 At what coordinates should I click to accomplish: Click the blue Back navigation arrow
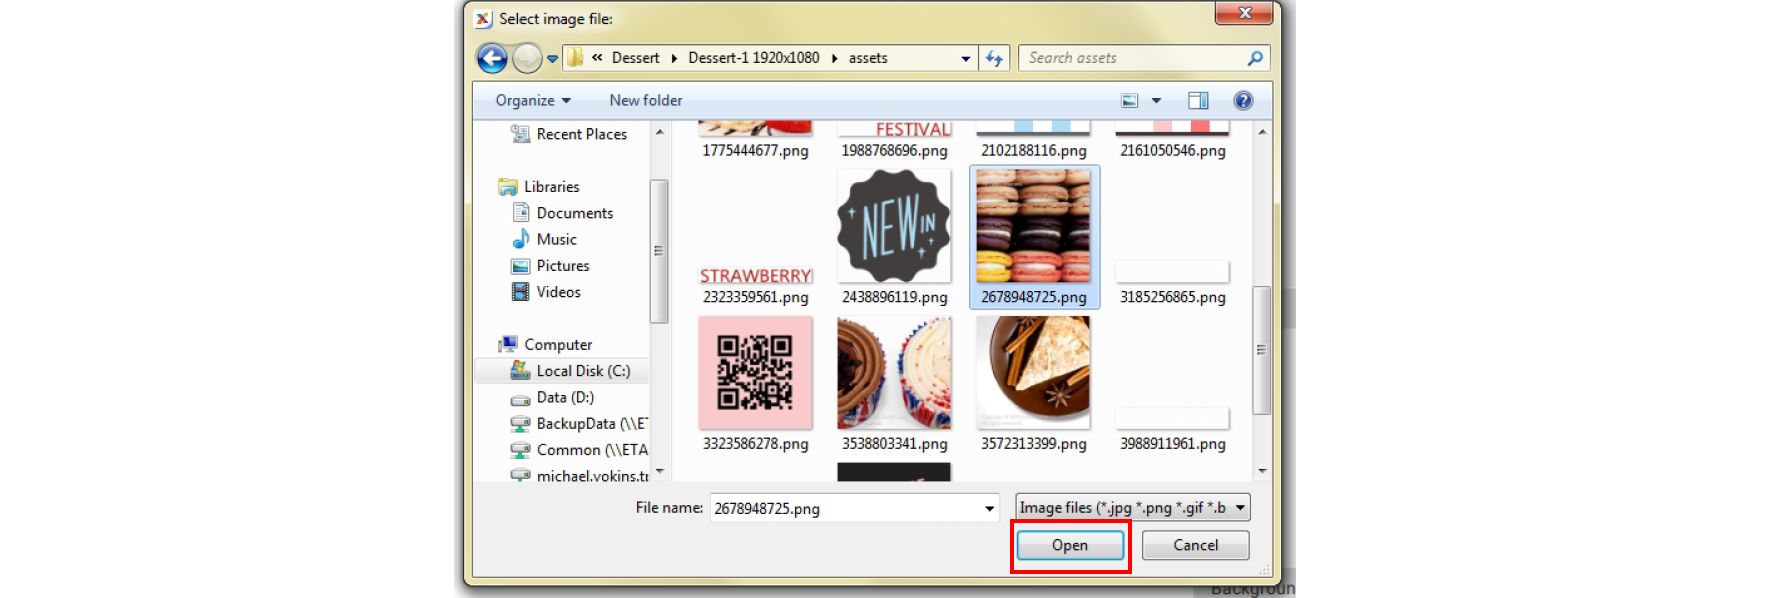[x=492, y=59]
